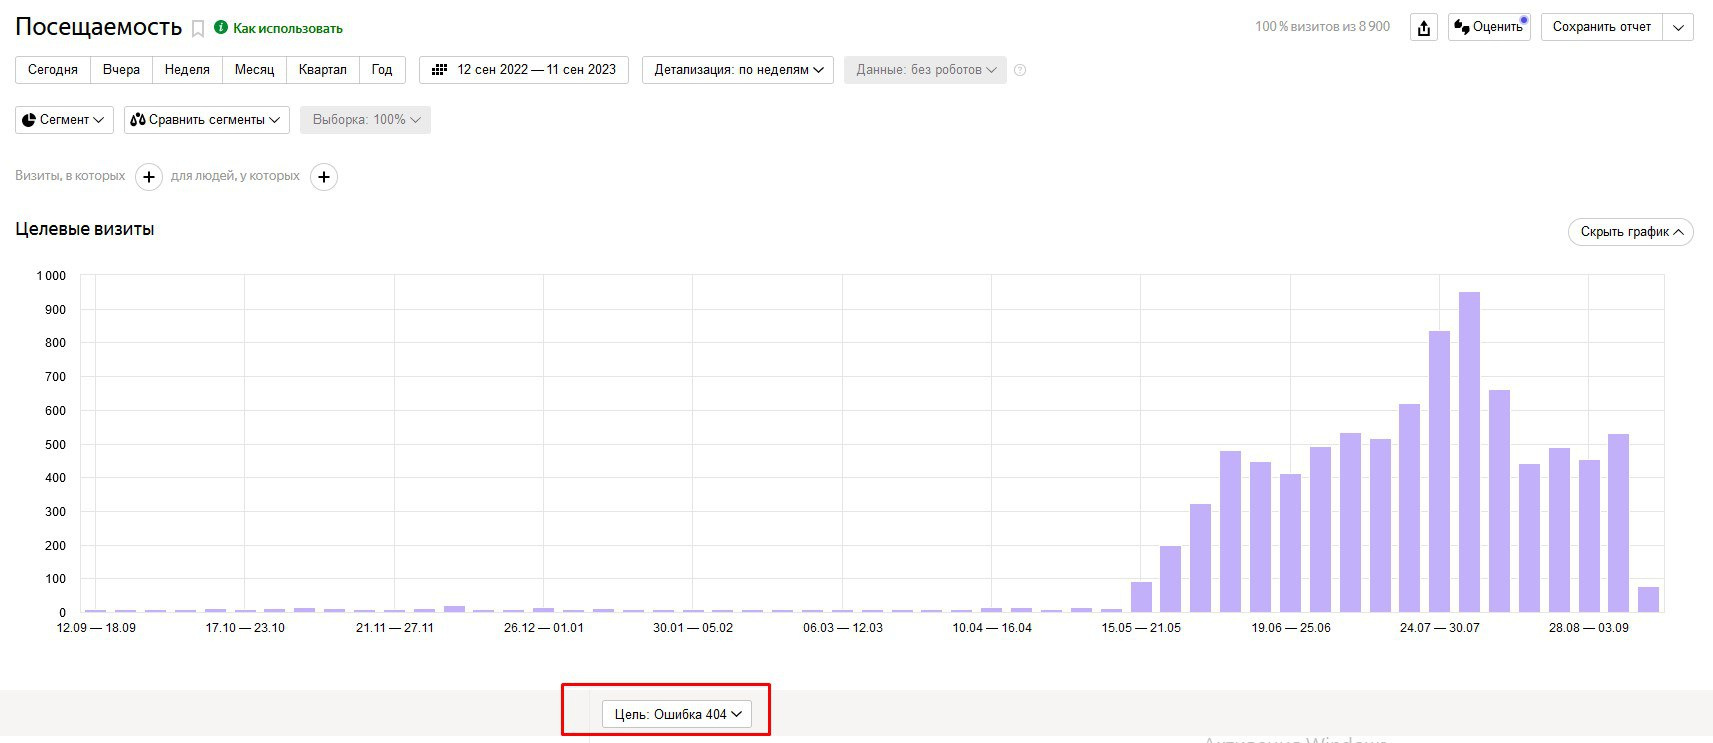Viewport: 1713px width, 743px height.
Task: Open Как использовать help link
Action: pos(288,28)
